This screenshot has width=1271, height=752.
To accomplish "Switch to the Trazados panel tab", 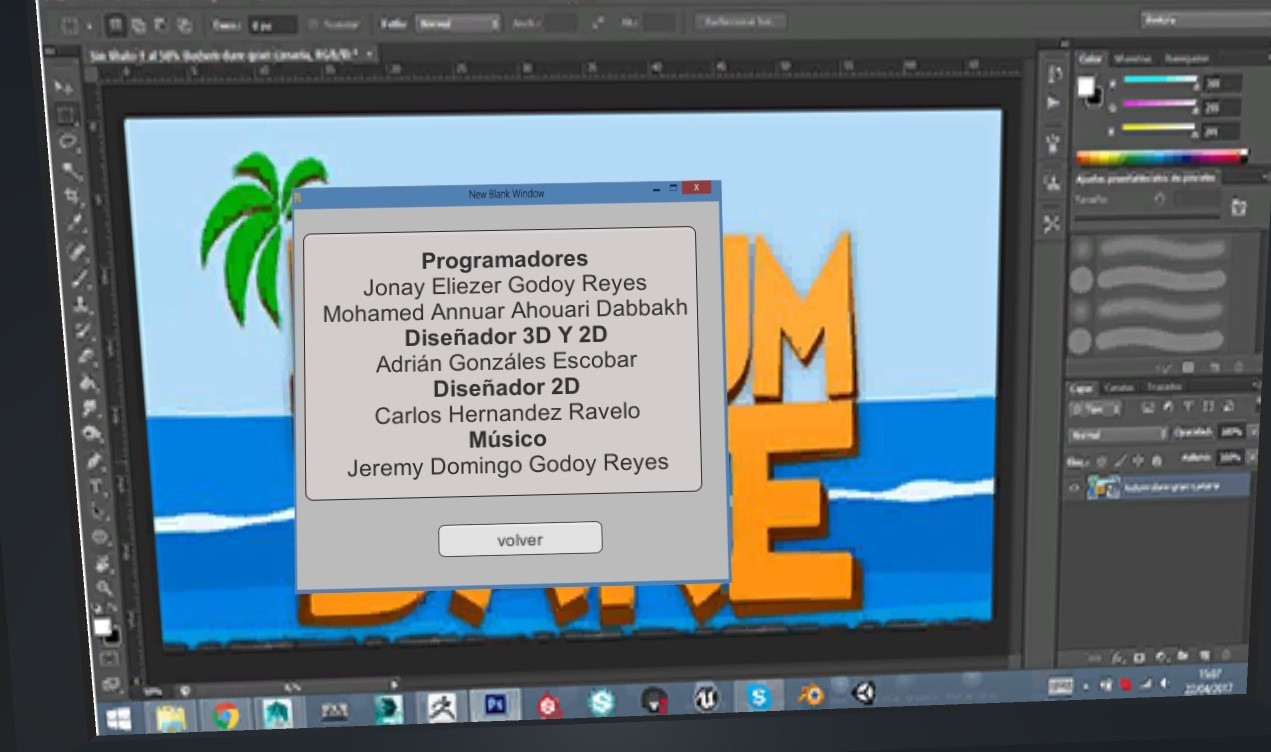I will point(1164,386).
